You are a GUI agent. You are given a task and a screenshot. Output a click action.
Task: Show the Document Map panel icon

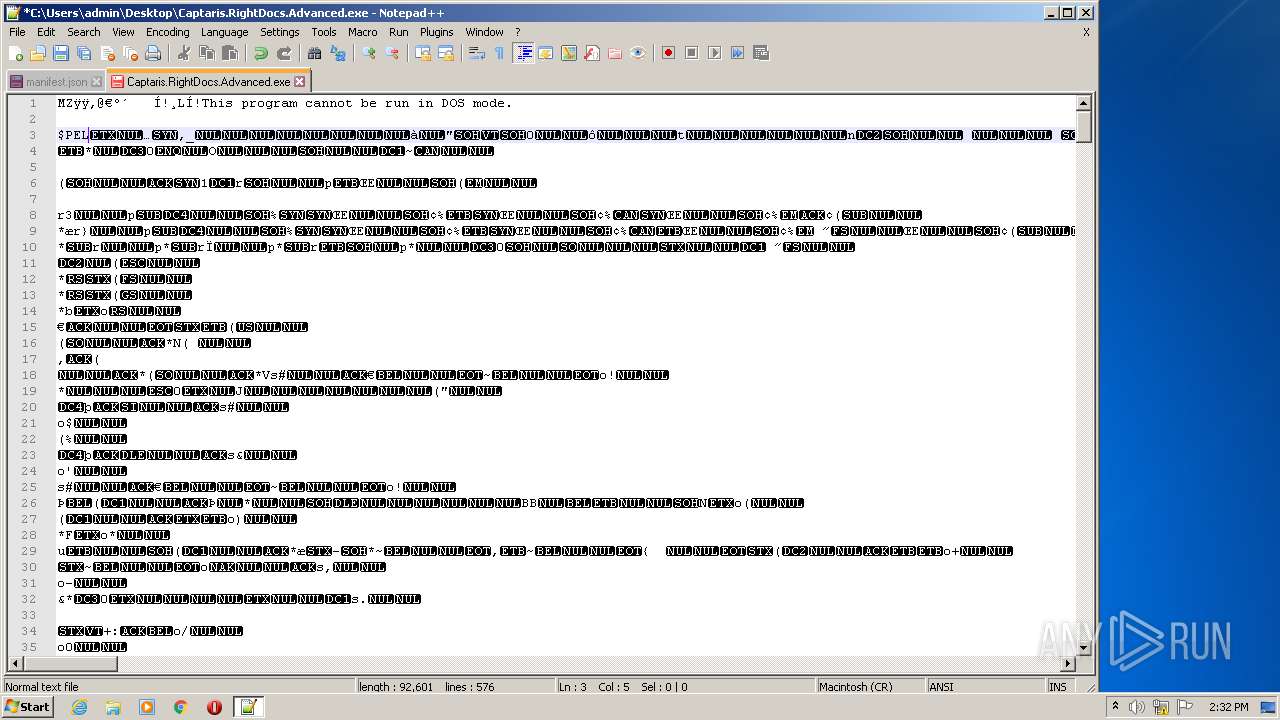click(x=568, y=53)
